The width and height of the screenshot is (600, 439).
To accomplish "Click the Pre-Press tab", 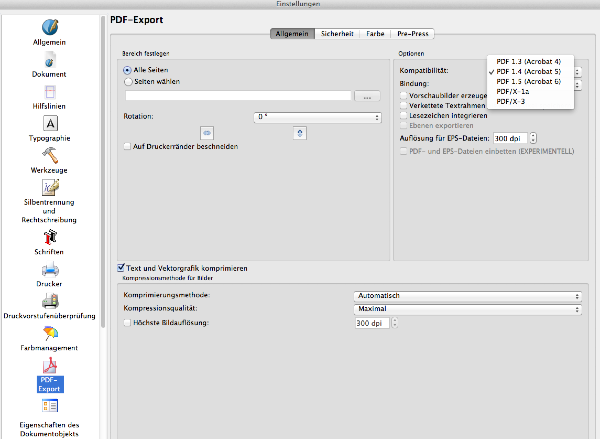I will pos(416,33).
